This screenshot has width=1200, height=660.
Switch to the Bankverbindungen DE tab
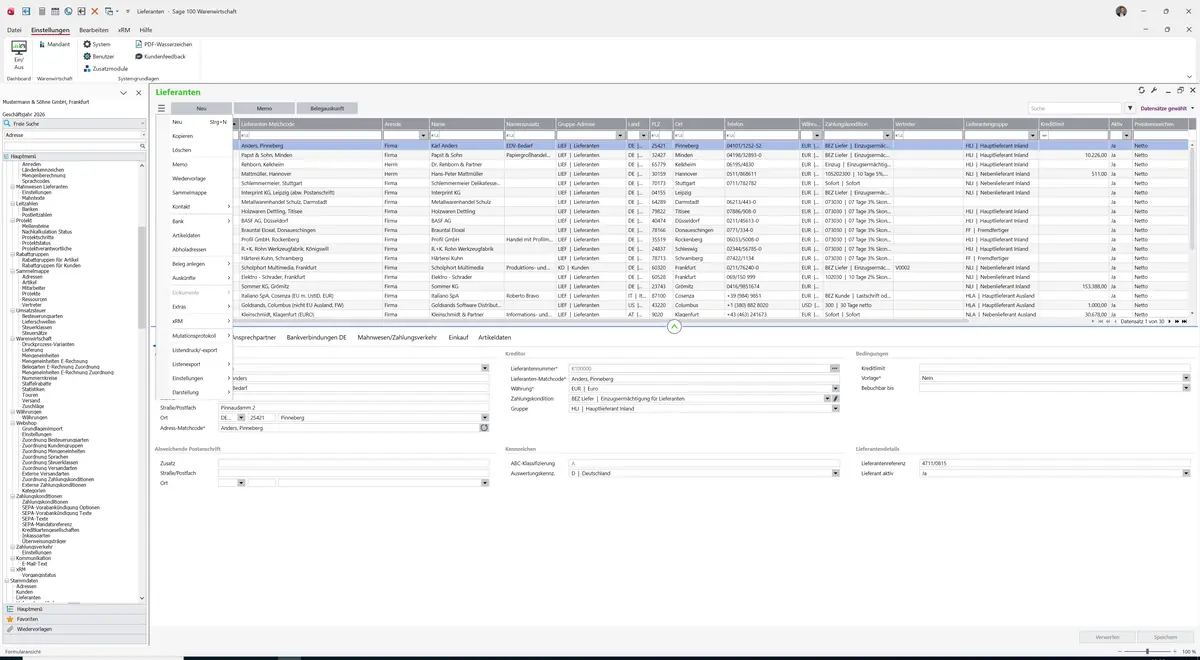(316, 338)
